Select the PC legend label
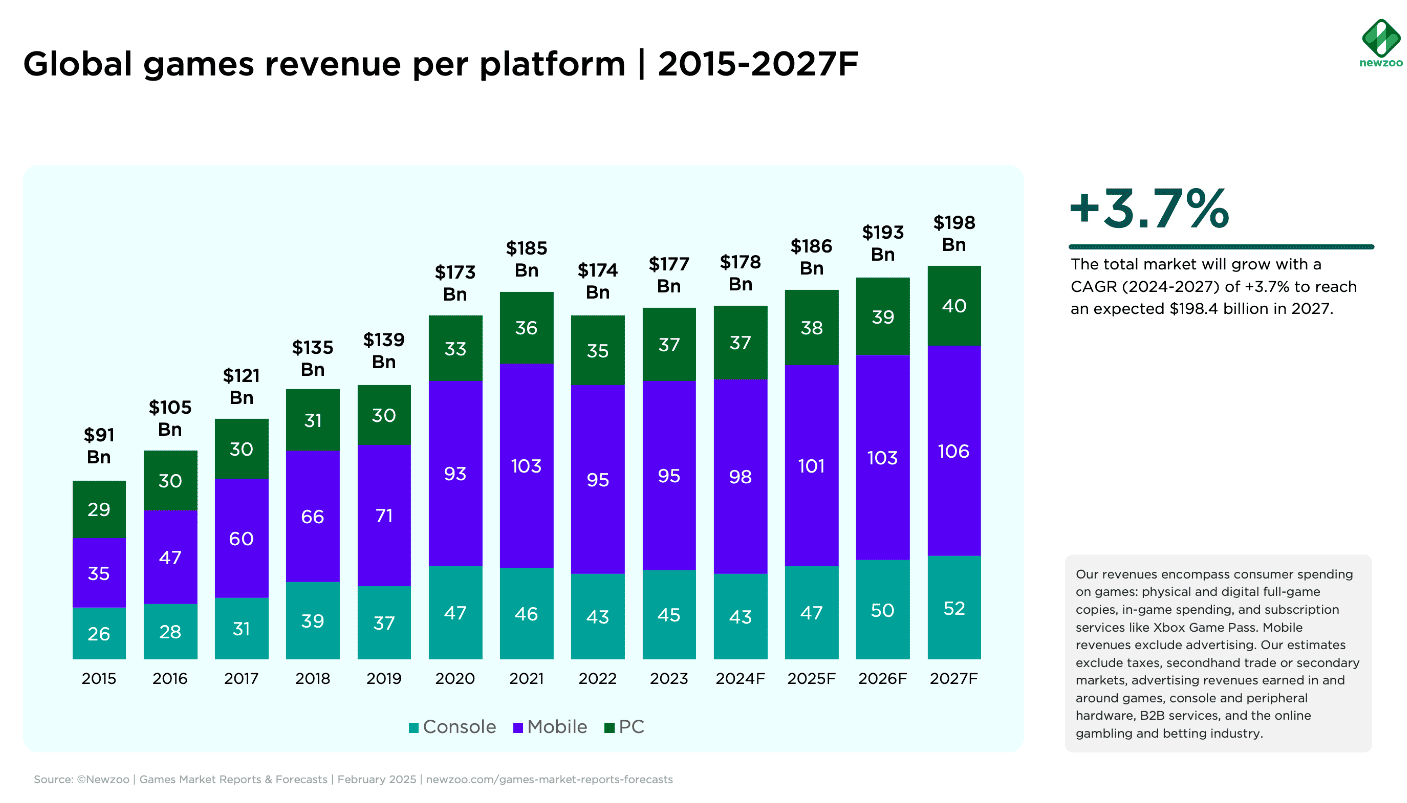This screenshot has width=1407, height=803. coord(632,727)
